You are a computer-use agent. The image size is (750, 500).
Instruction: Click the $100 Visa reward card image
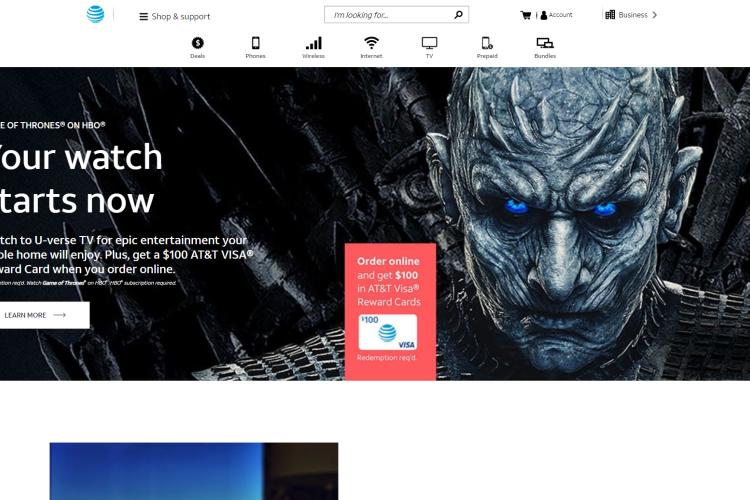point(387,332)
